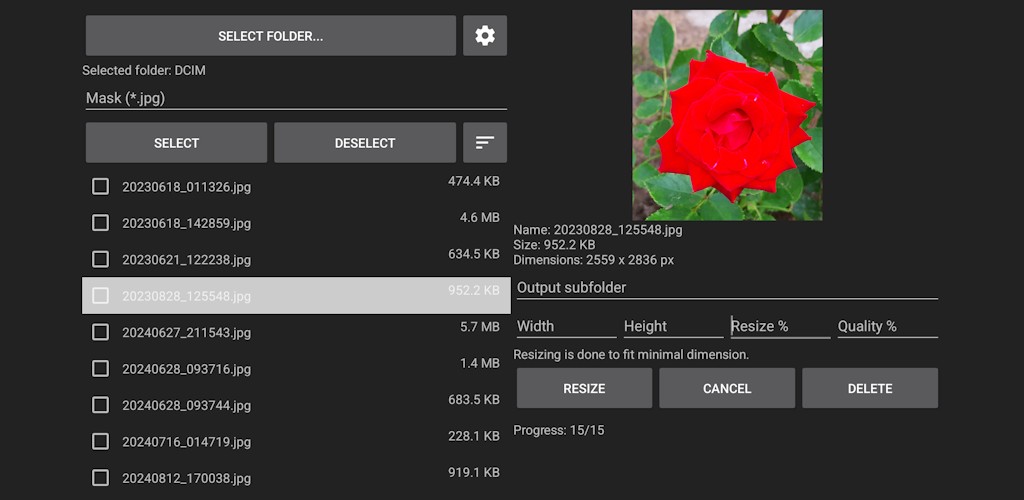
Task: Click the Quality % input
Action: tap(887, 326)
